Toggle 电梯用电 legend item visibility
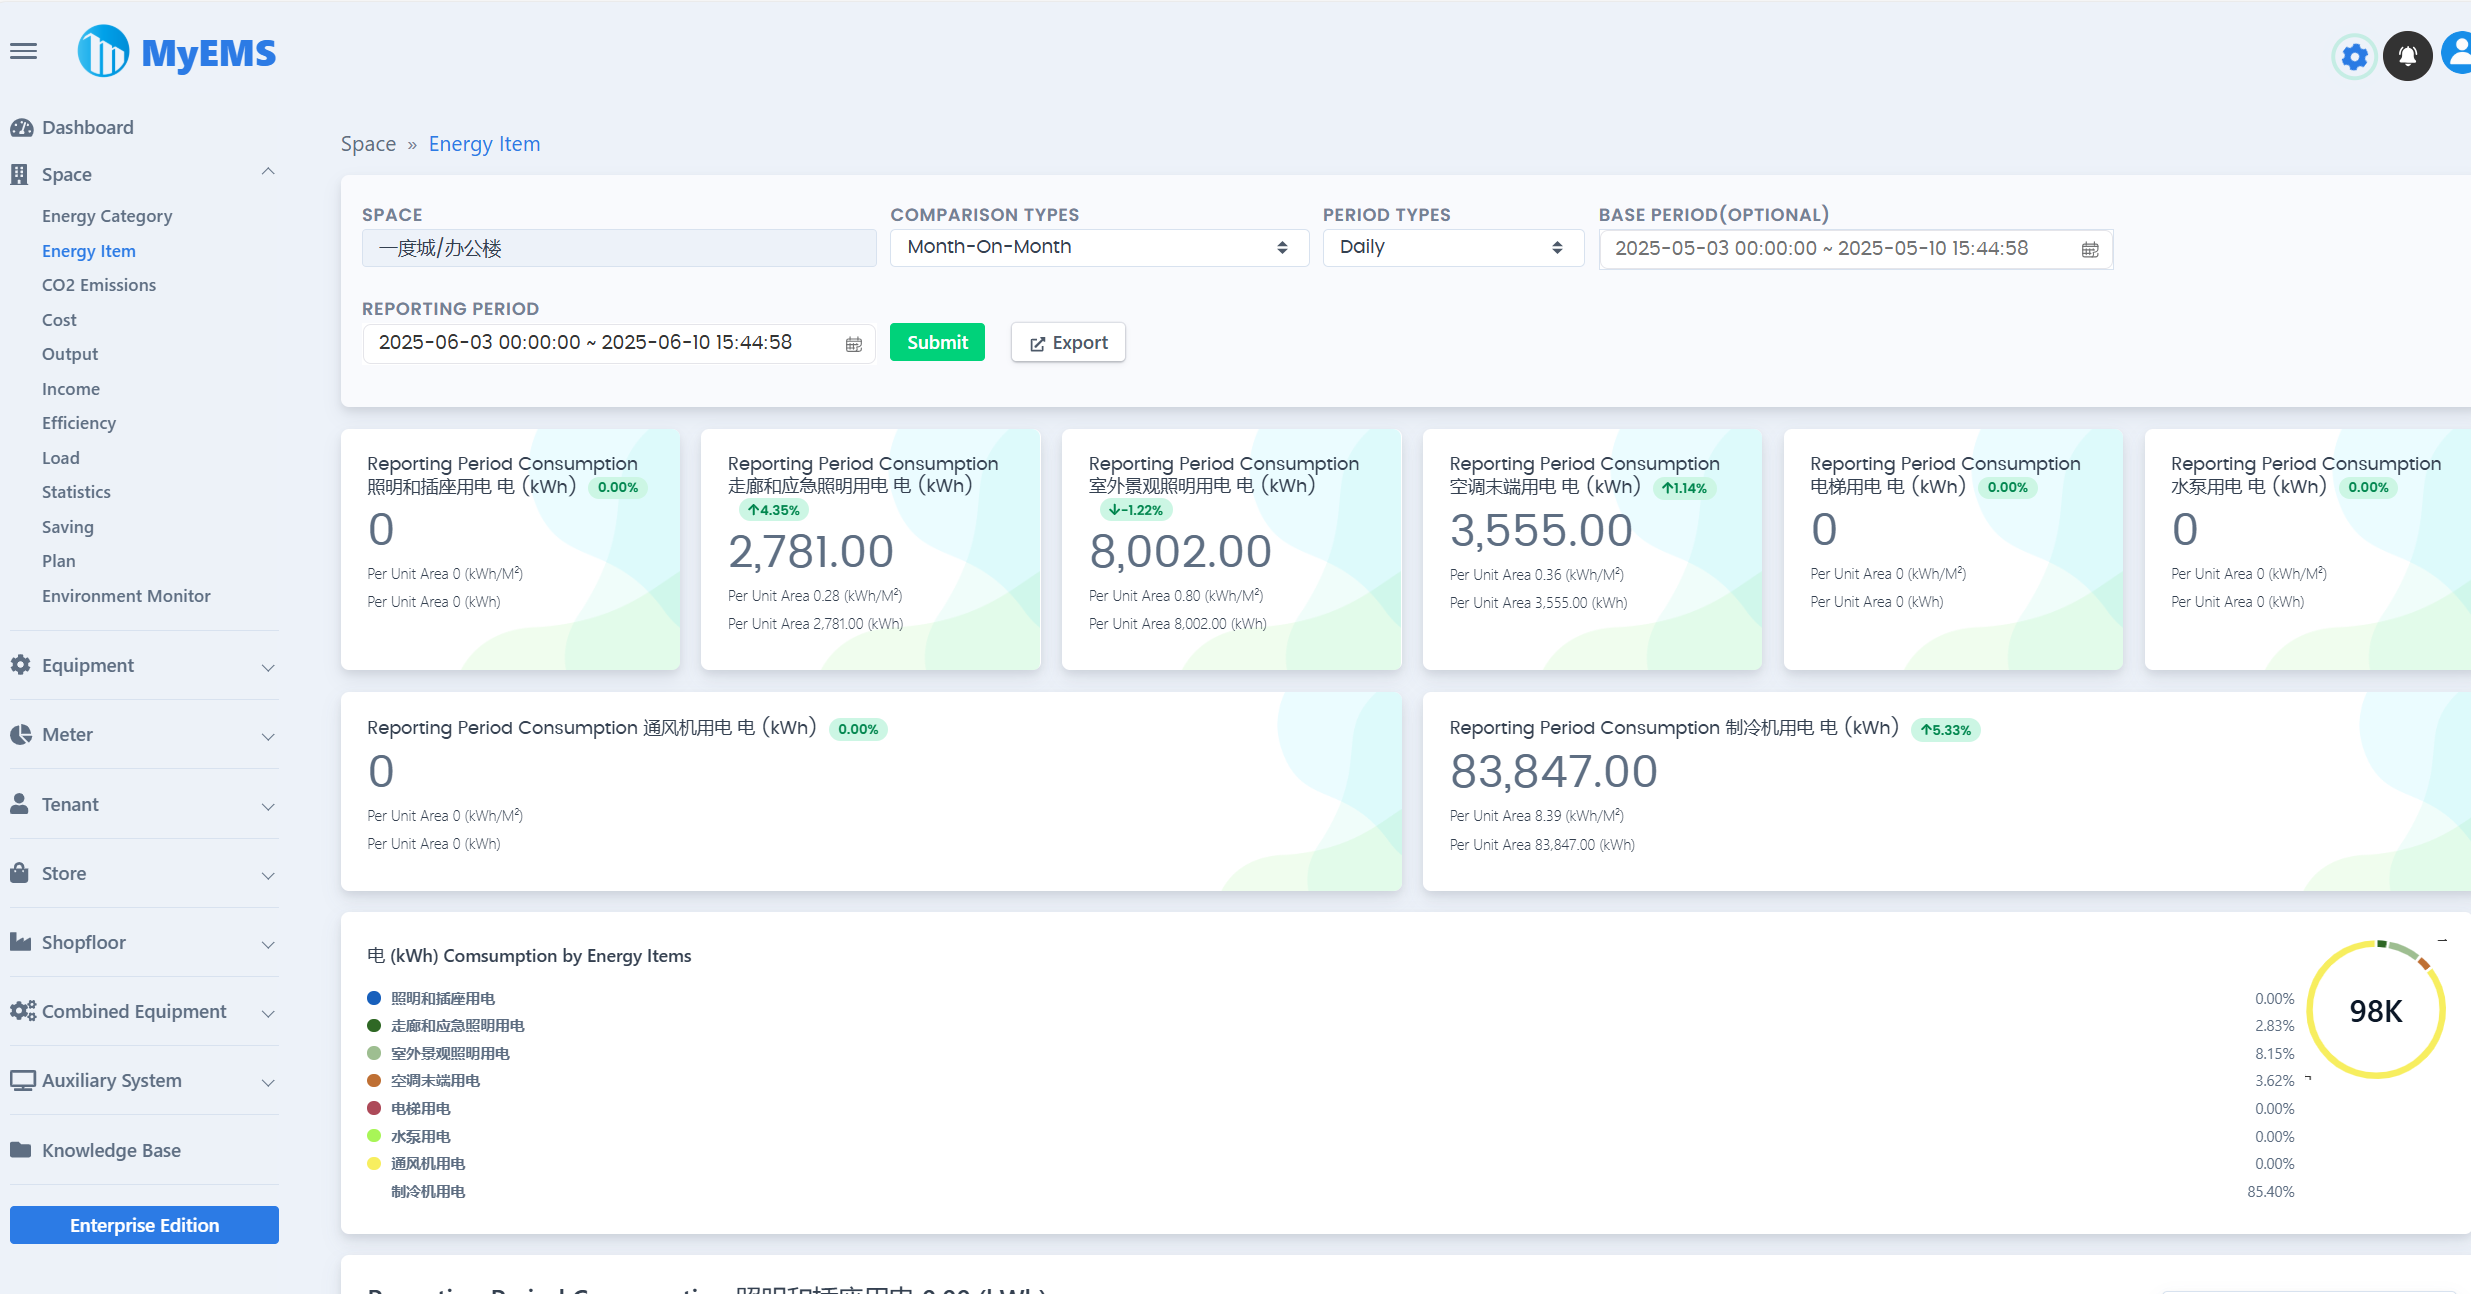The image size is (2471, 1294). point(420,1109)
